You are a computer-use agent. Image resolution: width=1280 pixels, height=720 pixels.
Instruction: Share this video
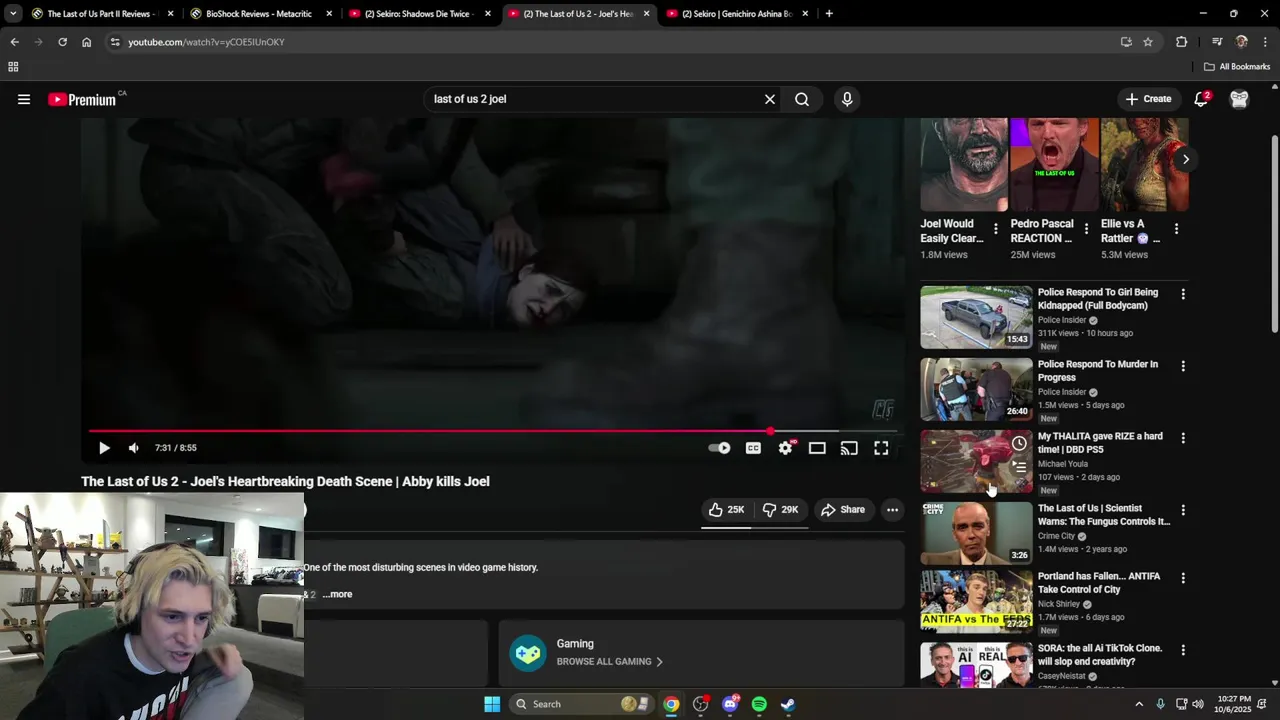tap(843, 510)
